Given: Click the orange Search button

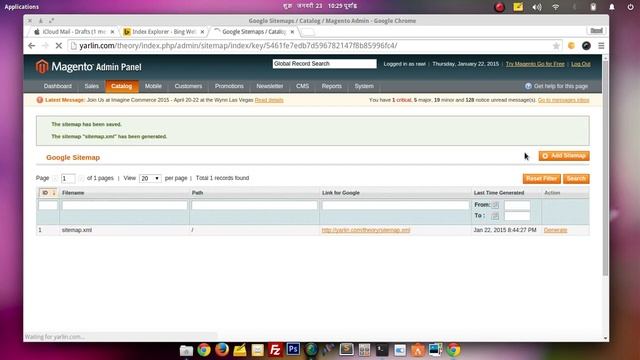Looking at the screenshot, I should 576,178.
